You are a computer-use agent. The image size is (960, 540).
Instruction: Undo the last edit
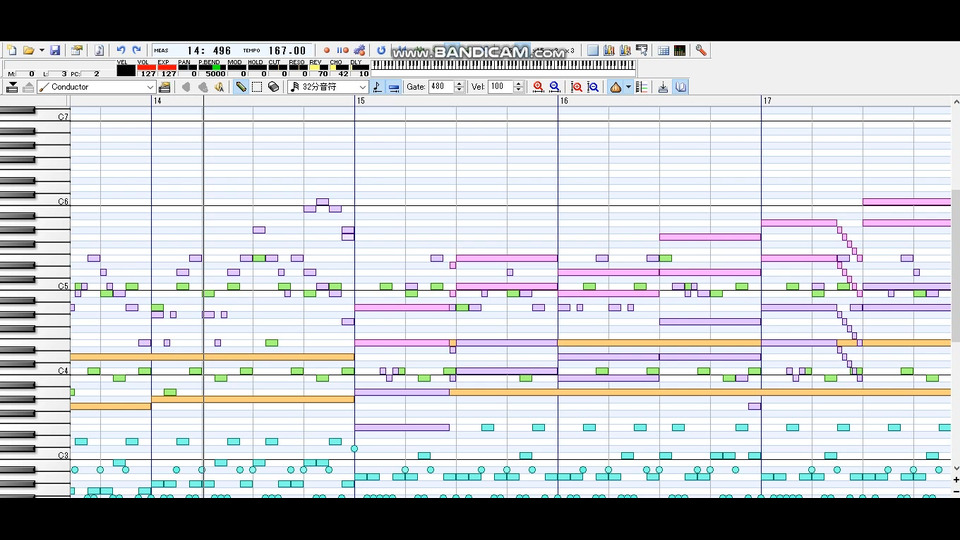click(121, 50)
